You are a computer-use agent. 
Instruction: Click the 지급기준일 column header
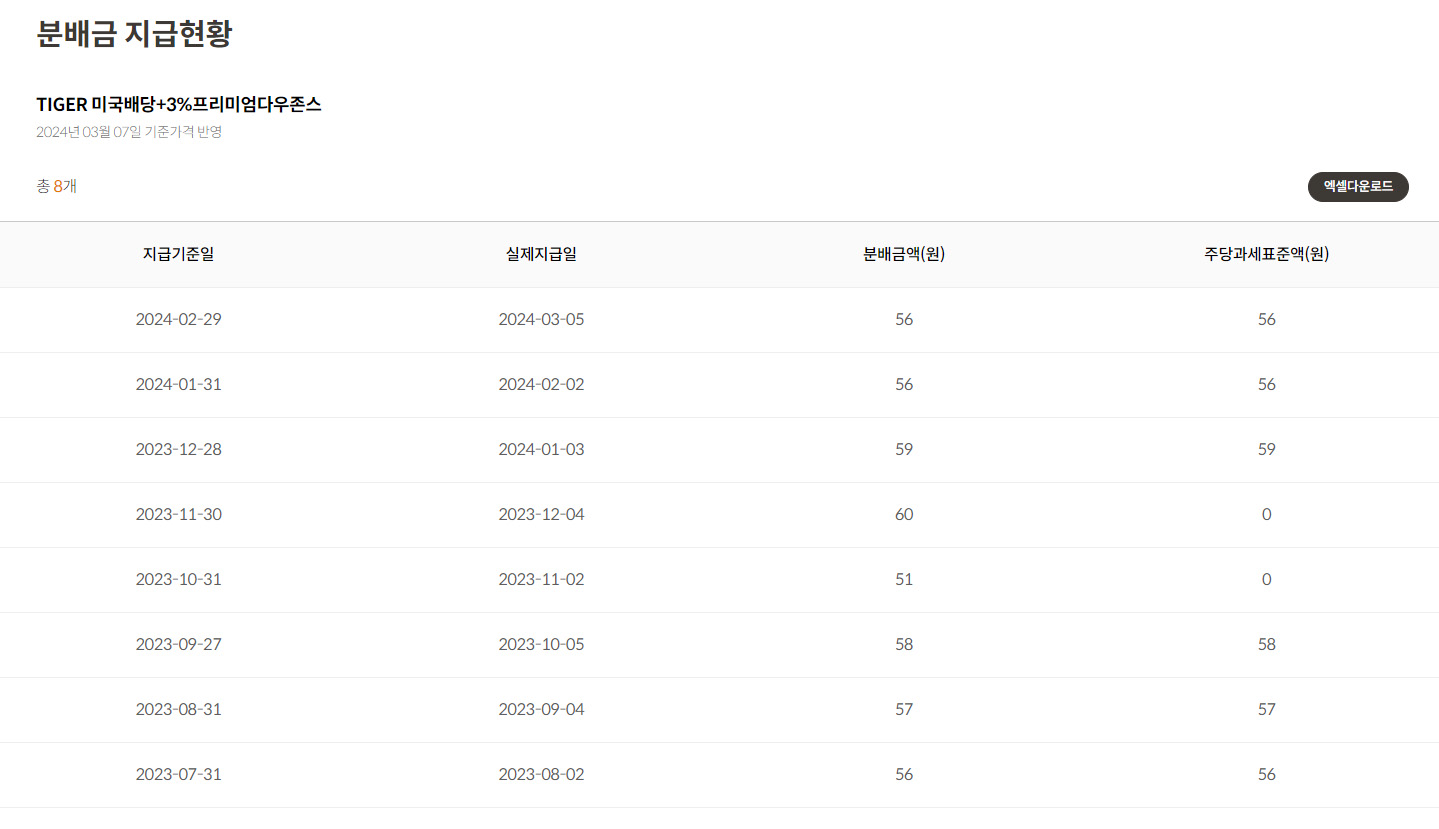[x=178, y=254]
